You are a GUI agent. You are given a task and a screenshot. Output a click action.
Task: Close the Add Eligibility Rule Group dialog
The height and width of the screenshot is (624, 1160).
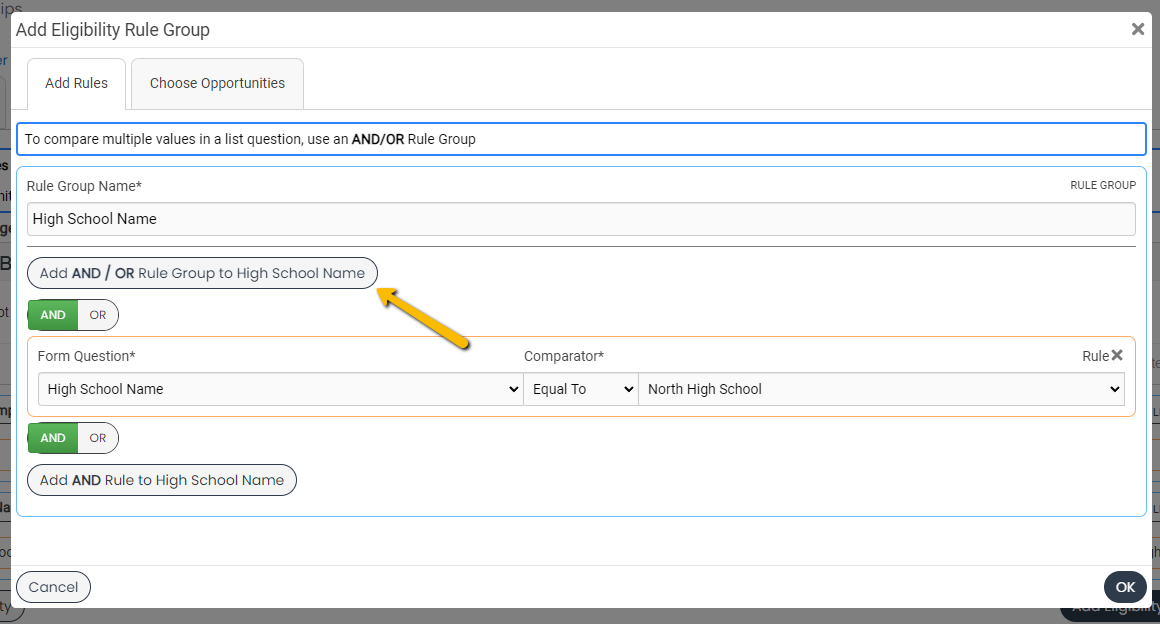[x=1137, y=29]
